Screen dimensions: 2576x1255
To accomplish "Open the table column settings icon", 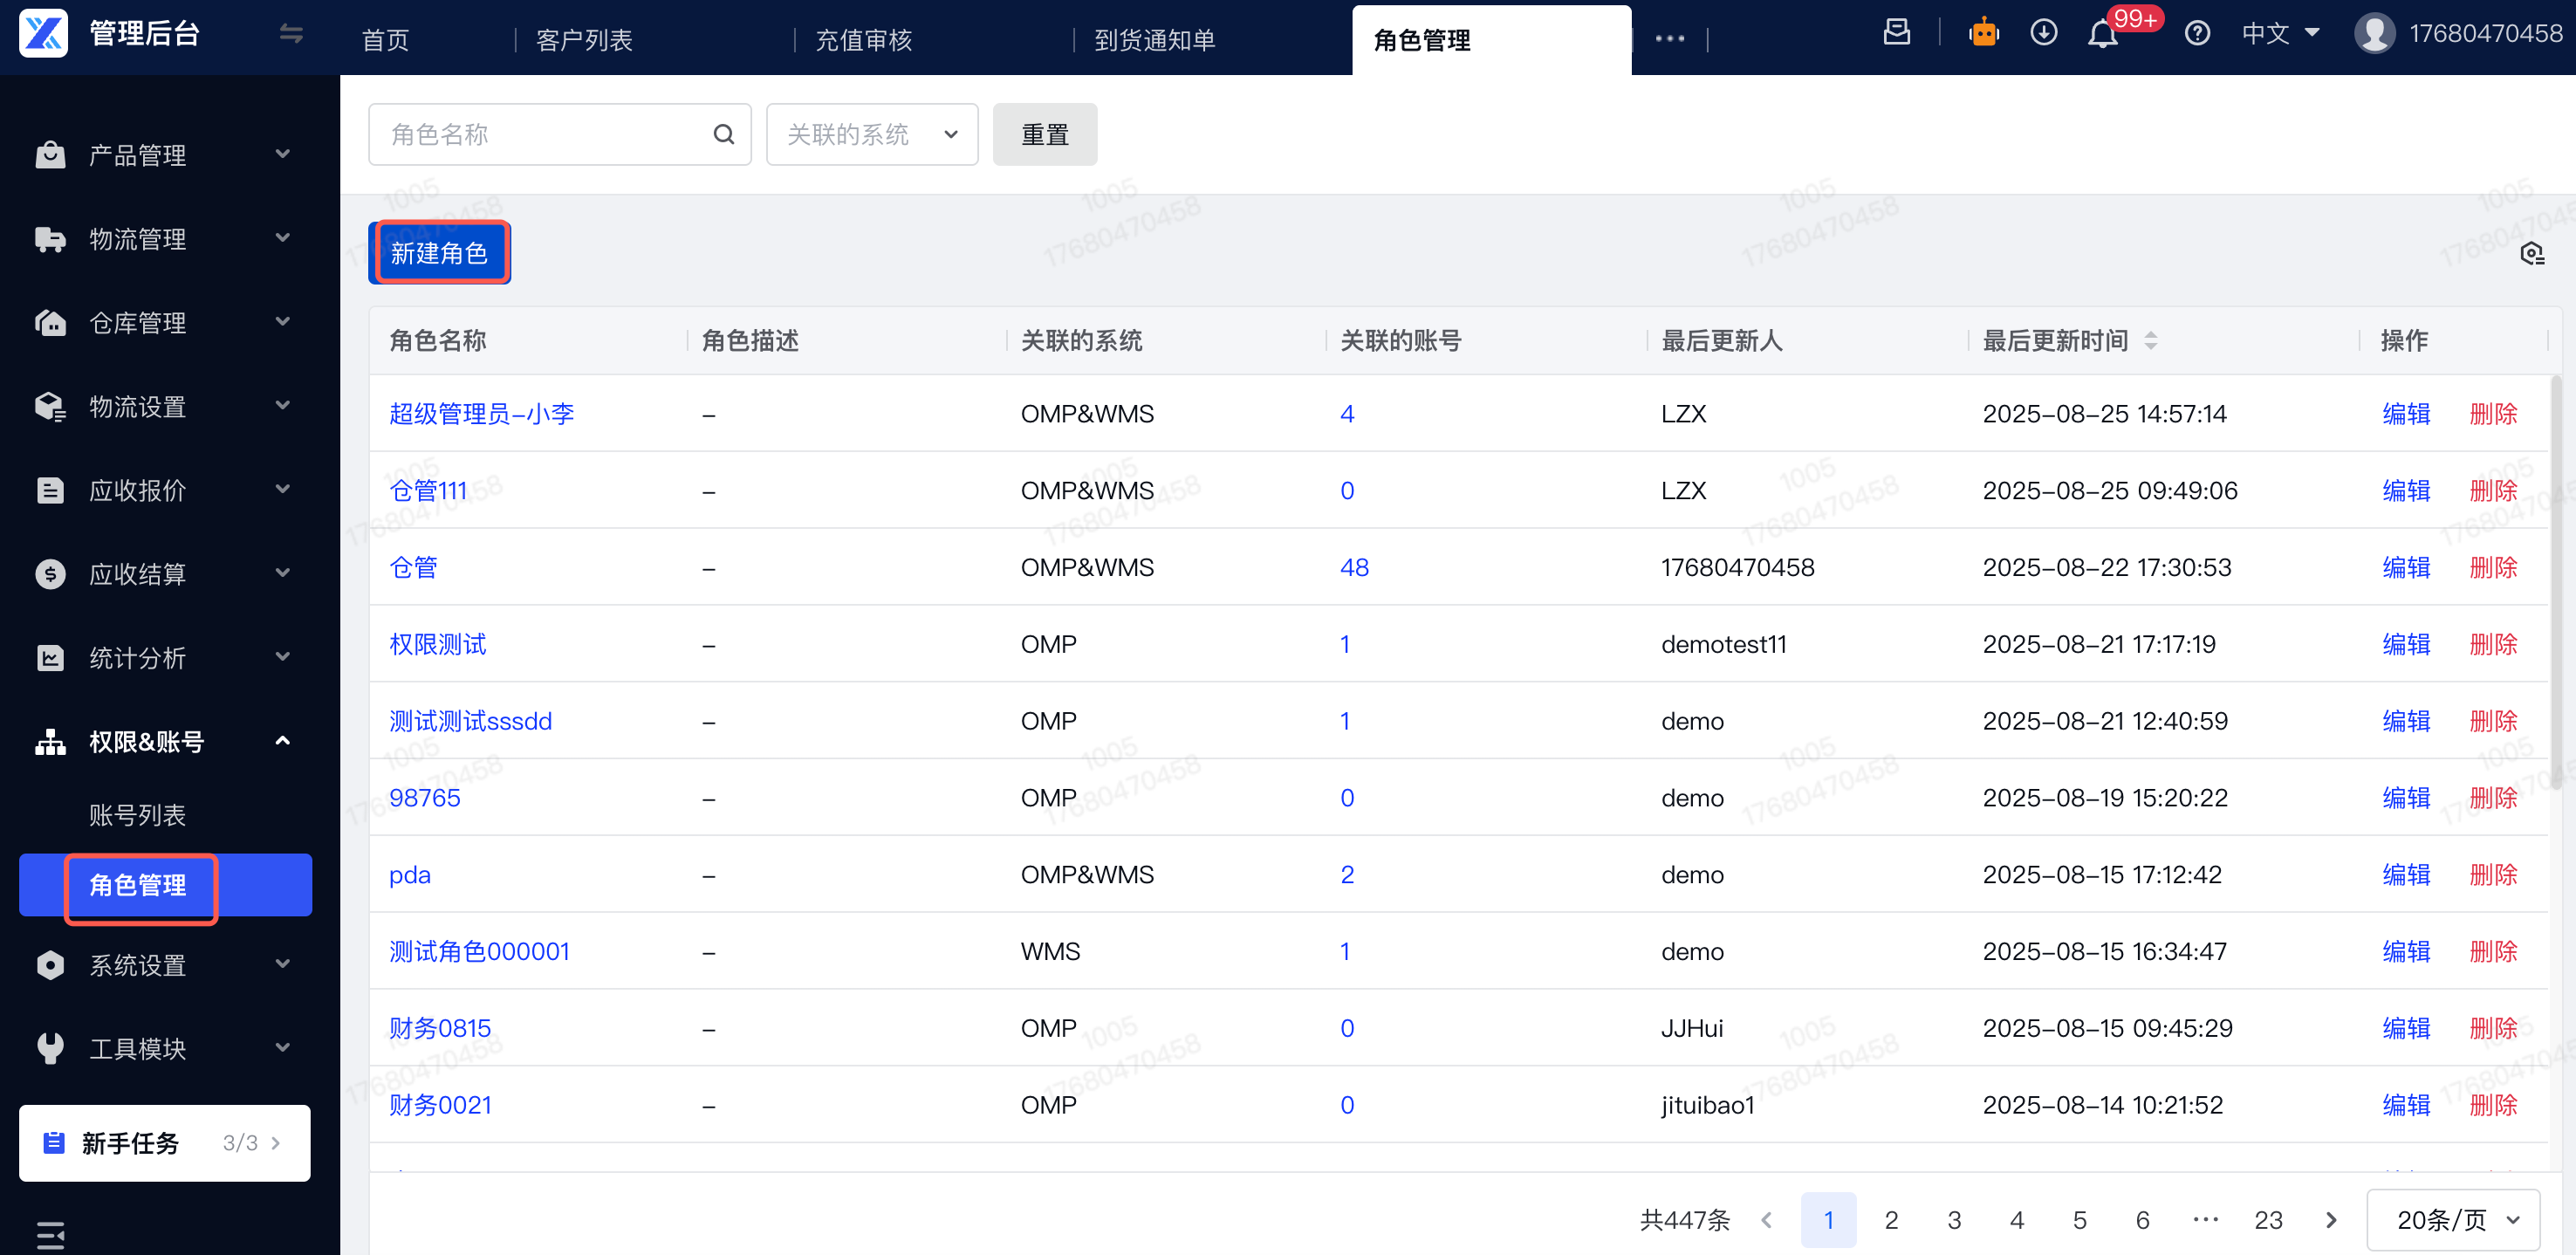I will 2532,253.
